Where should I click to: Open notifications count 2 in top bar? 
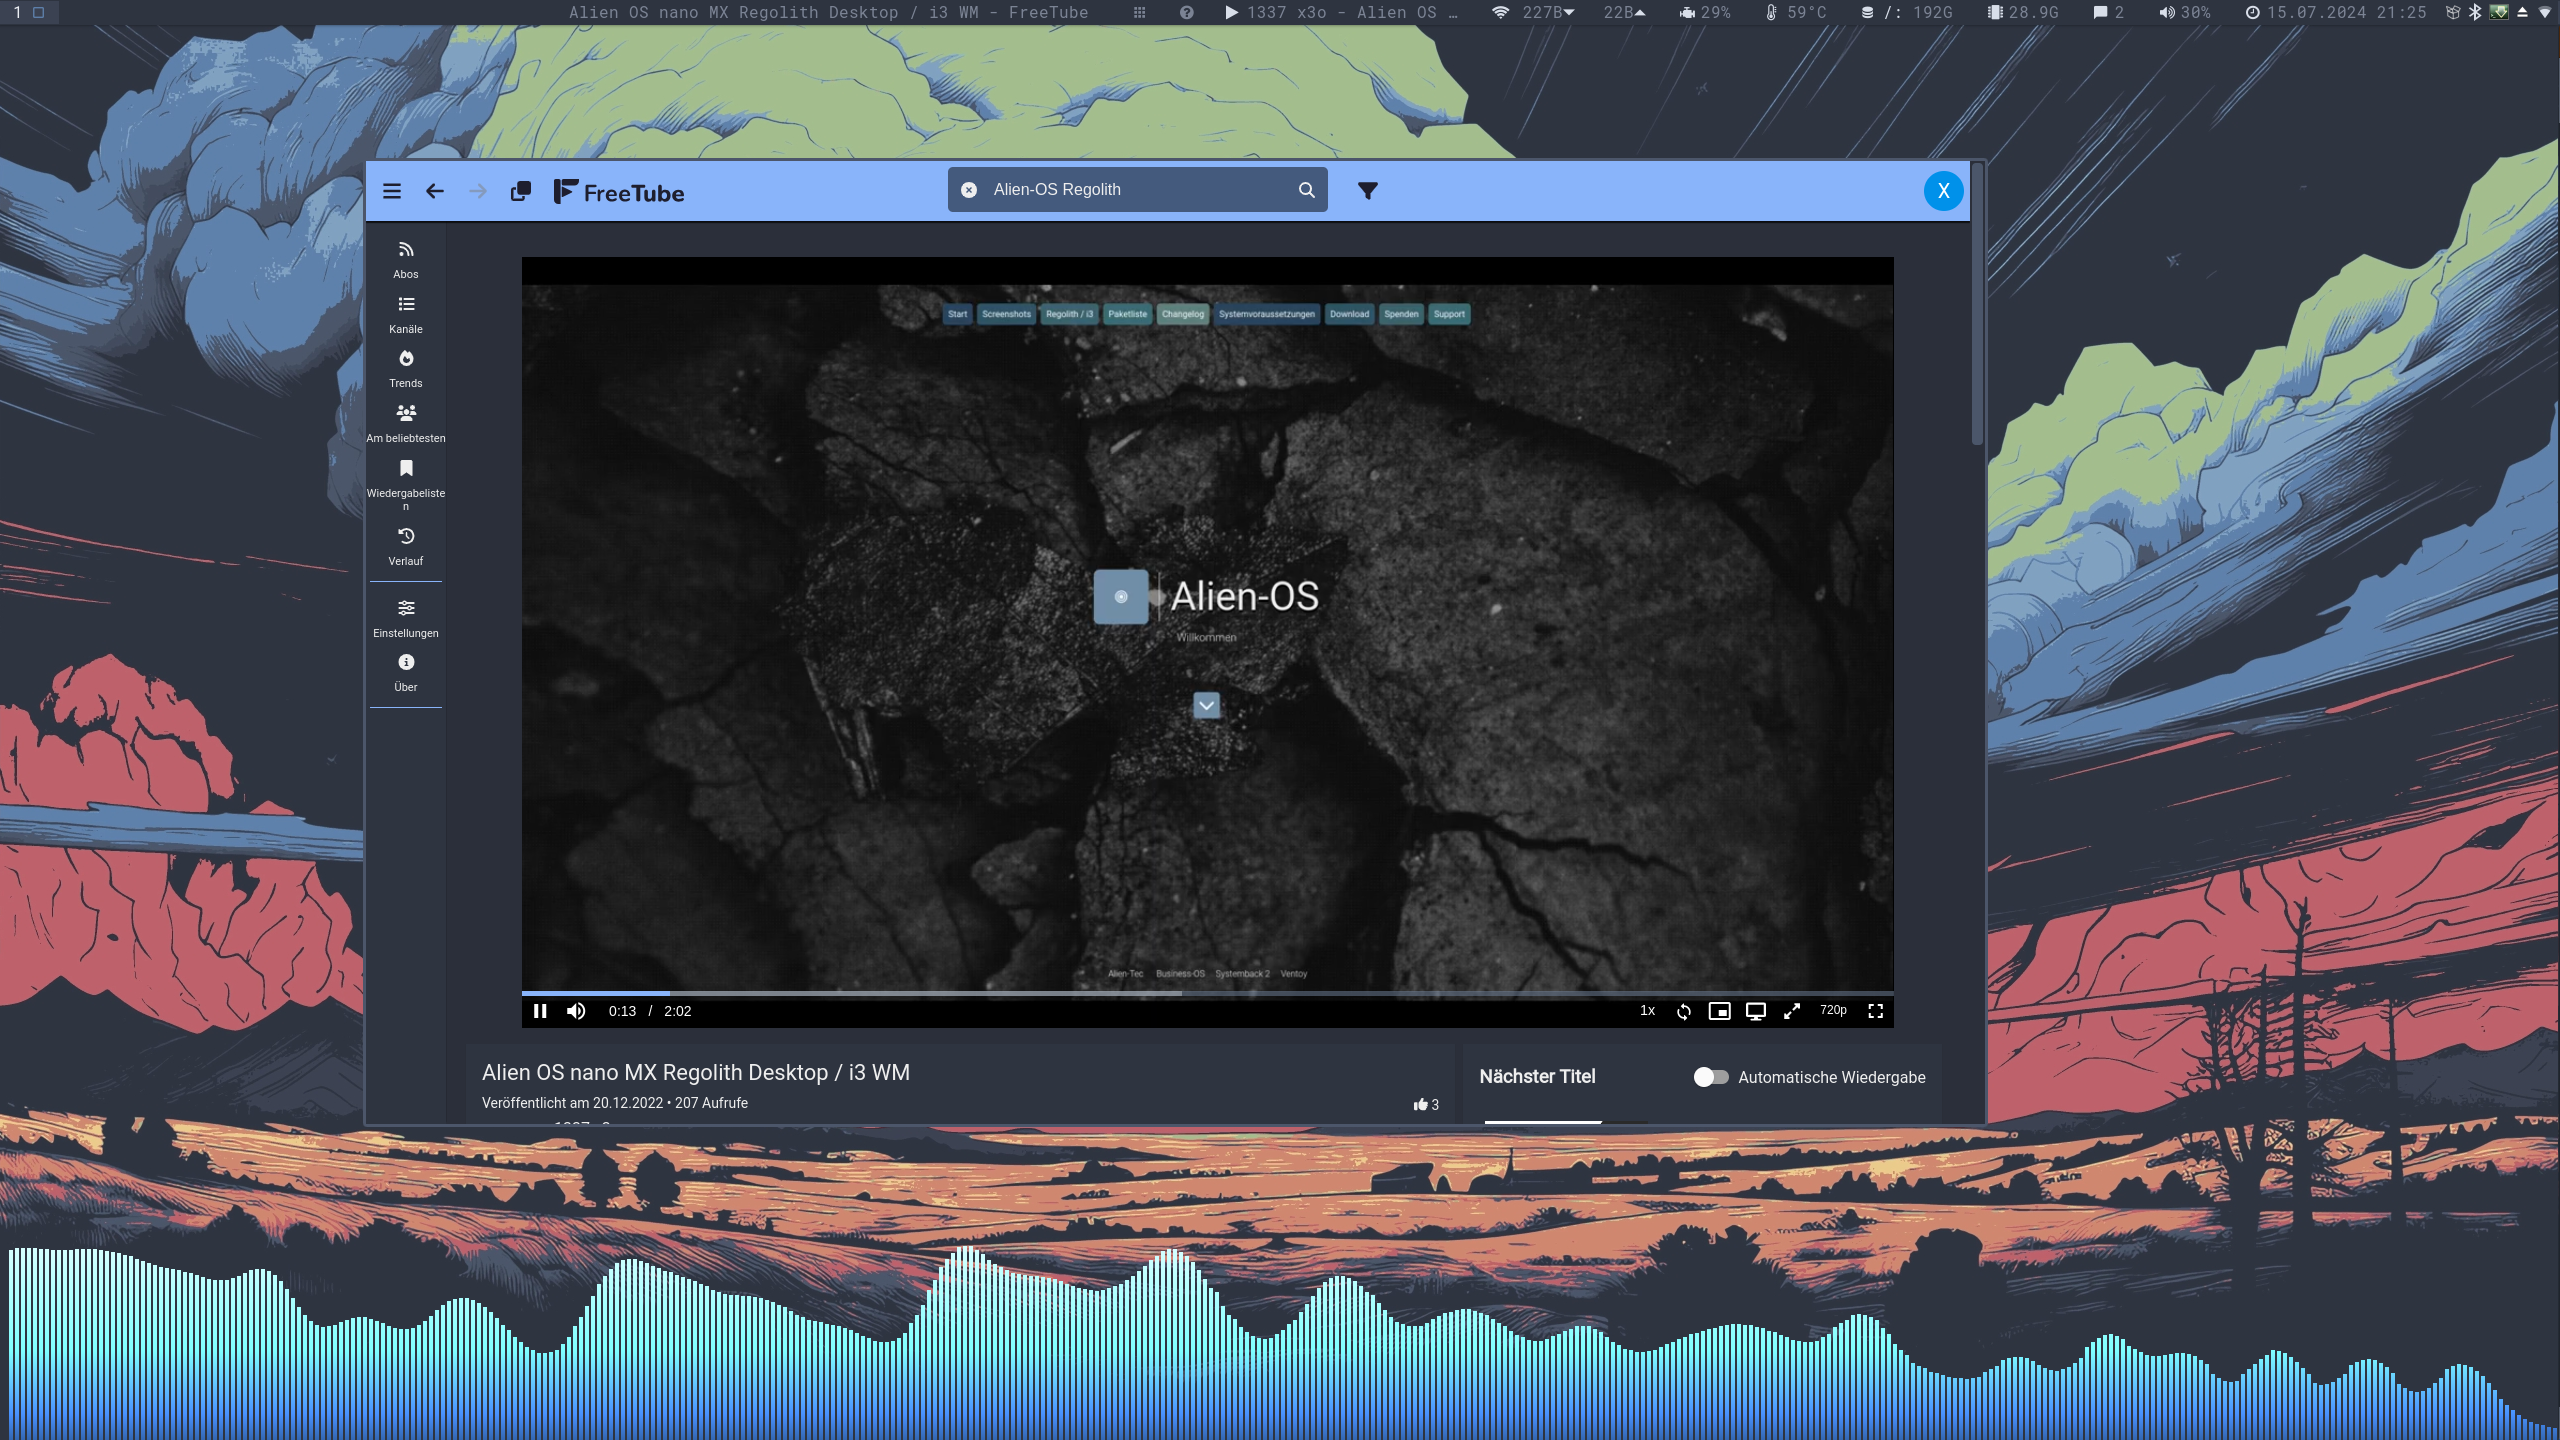(2108, 12)
